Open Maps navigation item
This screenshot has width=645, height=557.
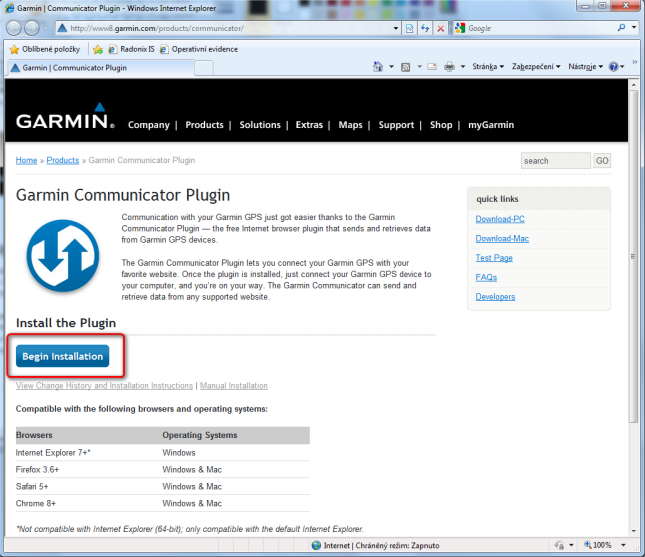pyautogui.click(x=350, y=125)
